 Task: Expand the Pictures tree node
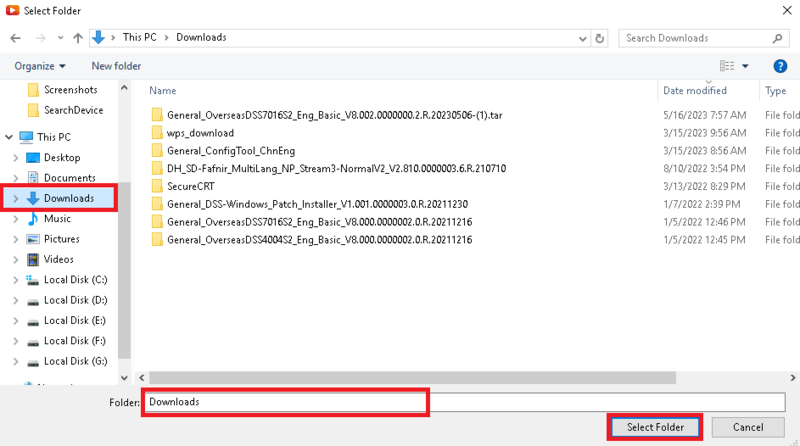coord(15,239)
